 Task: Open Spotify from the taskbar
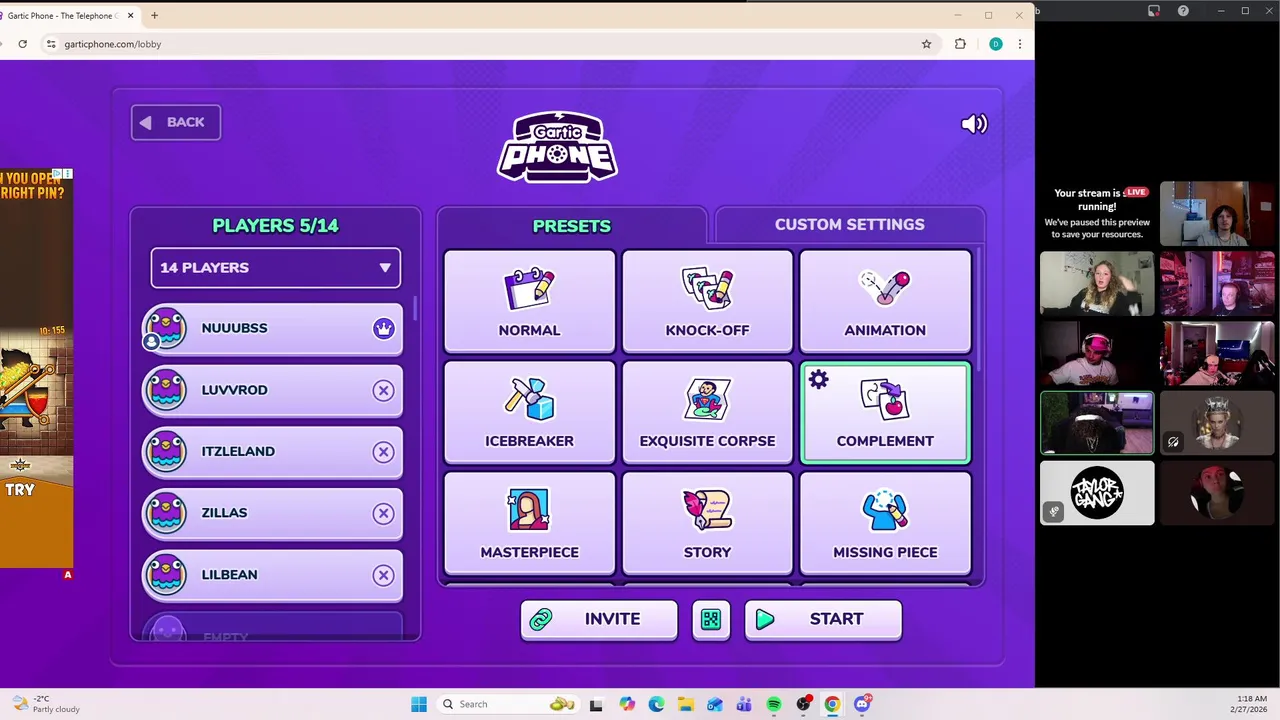[x=774, y=704]
